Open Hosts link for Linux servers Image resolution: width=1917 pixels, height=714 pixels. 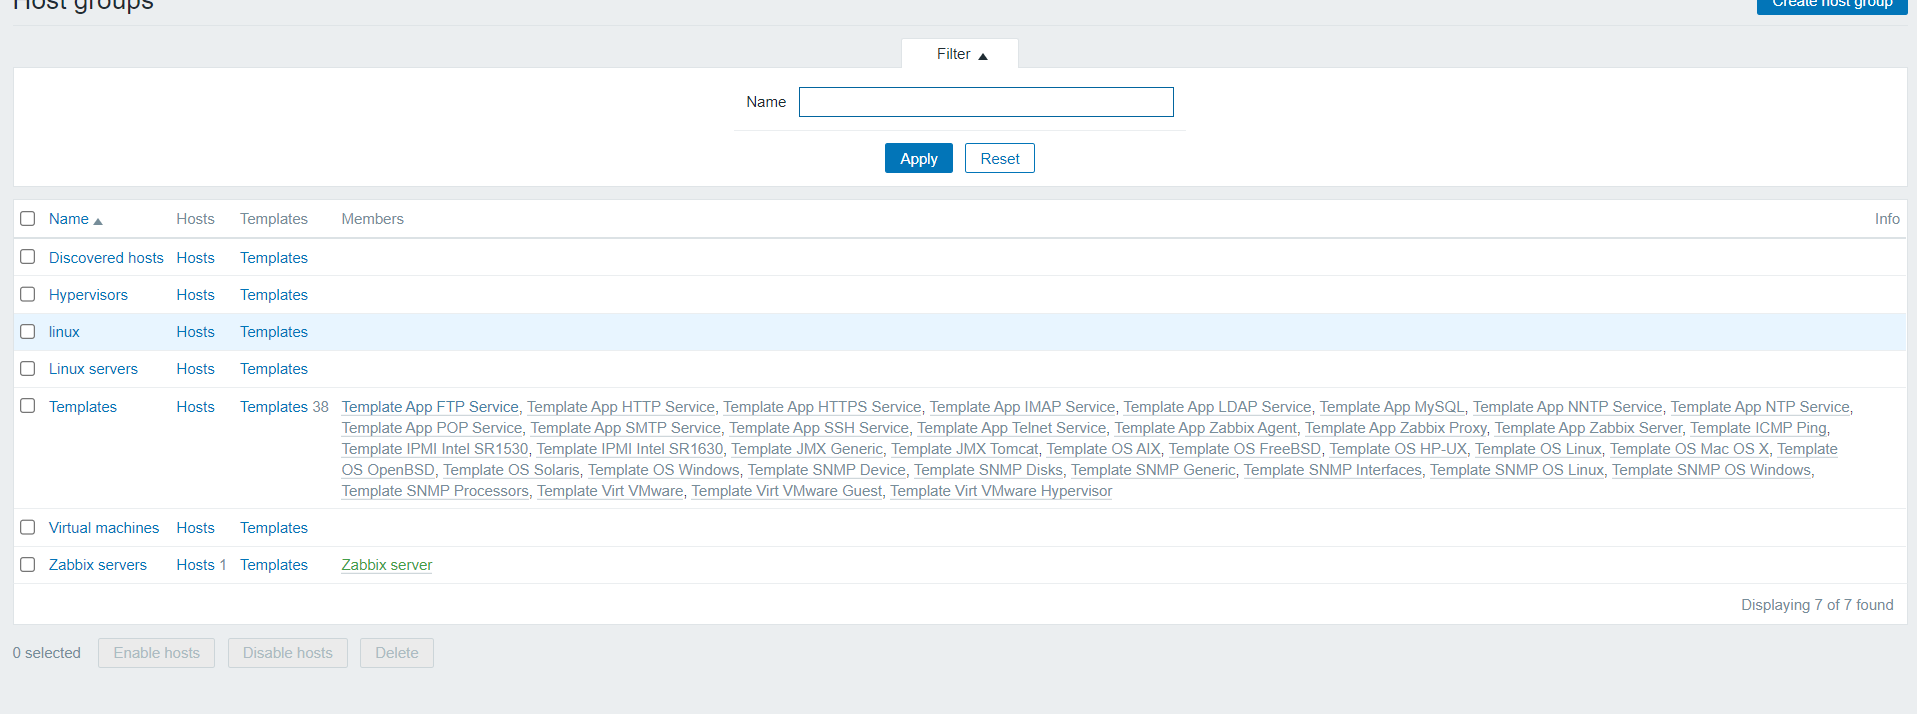tap(195, 369)
